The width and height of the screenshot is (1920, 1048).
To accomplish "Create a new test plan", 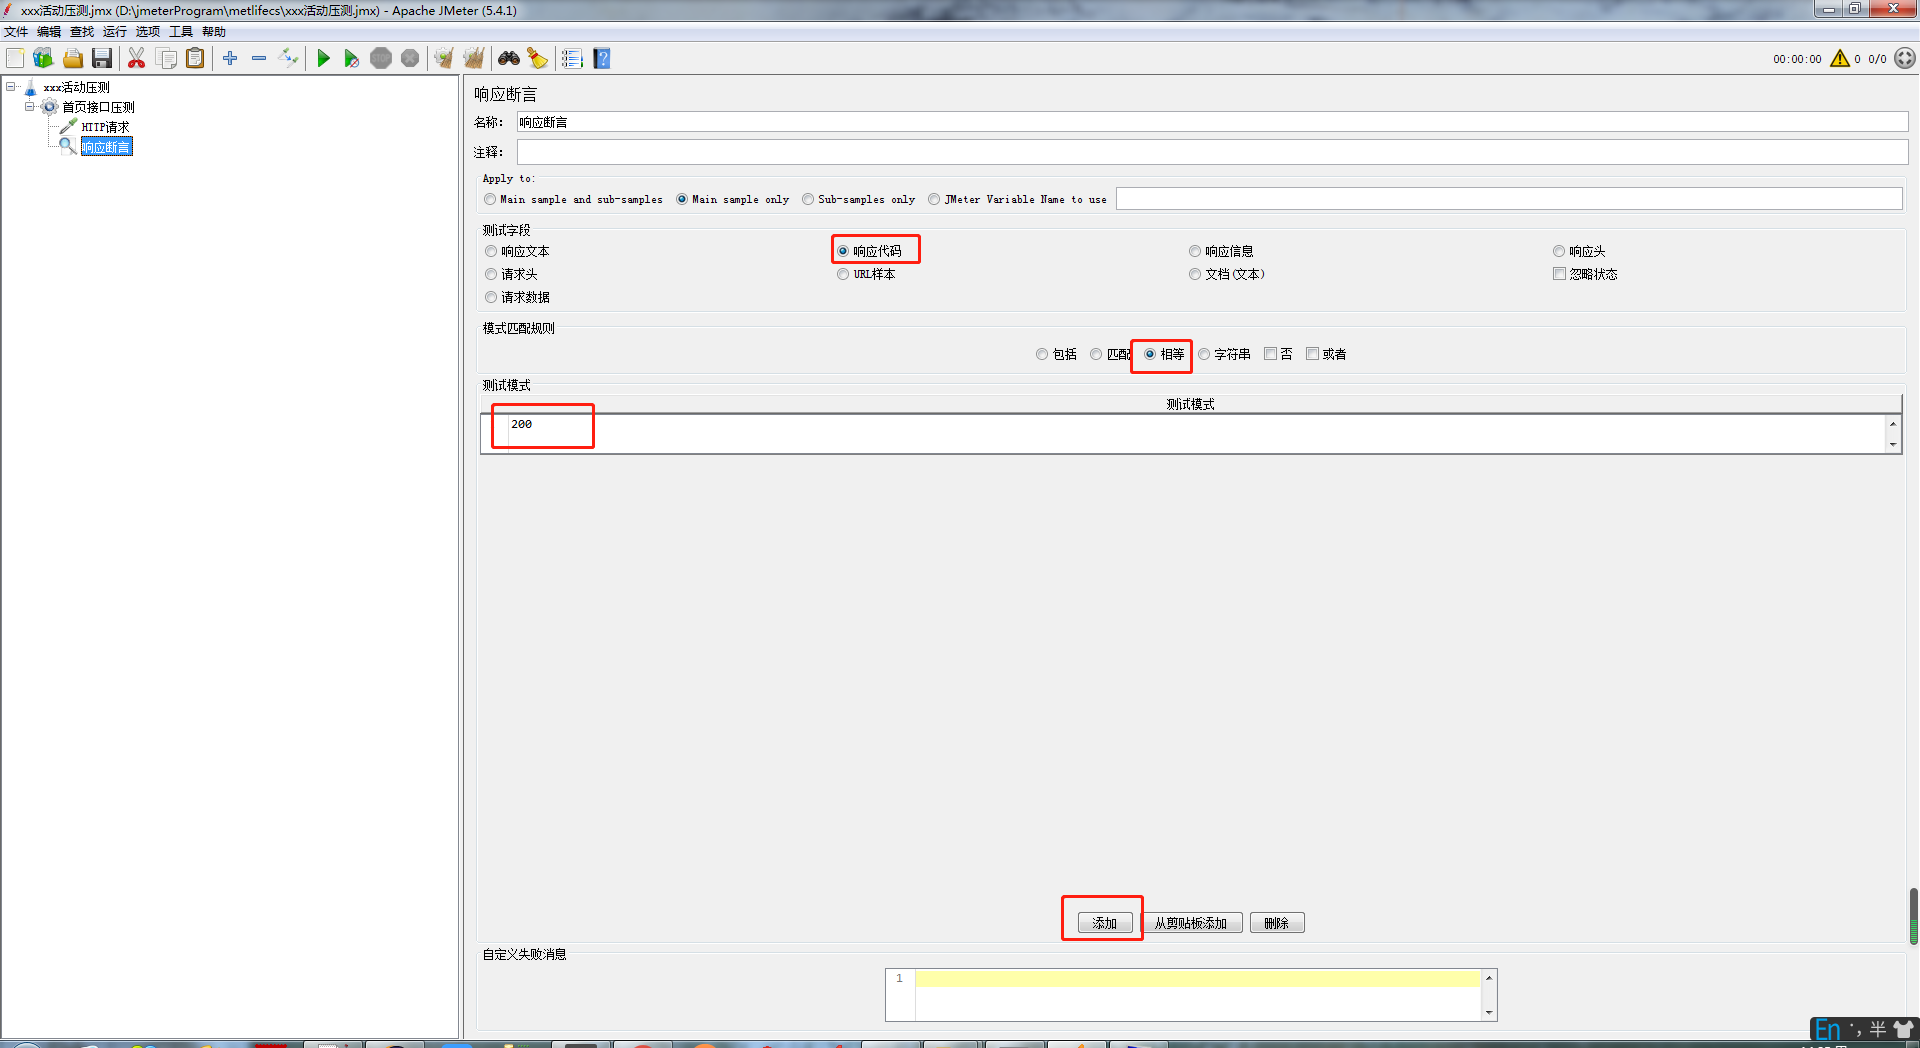I will pyautogui.click(x=15, y=58).
